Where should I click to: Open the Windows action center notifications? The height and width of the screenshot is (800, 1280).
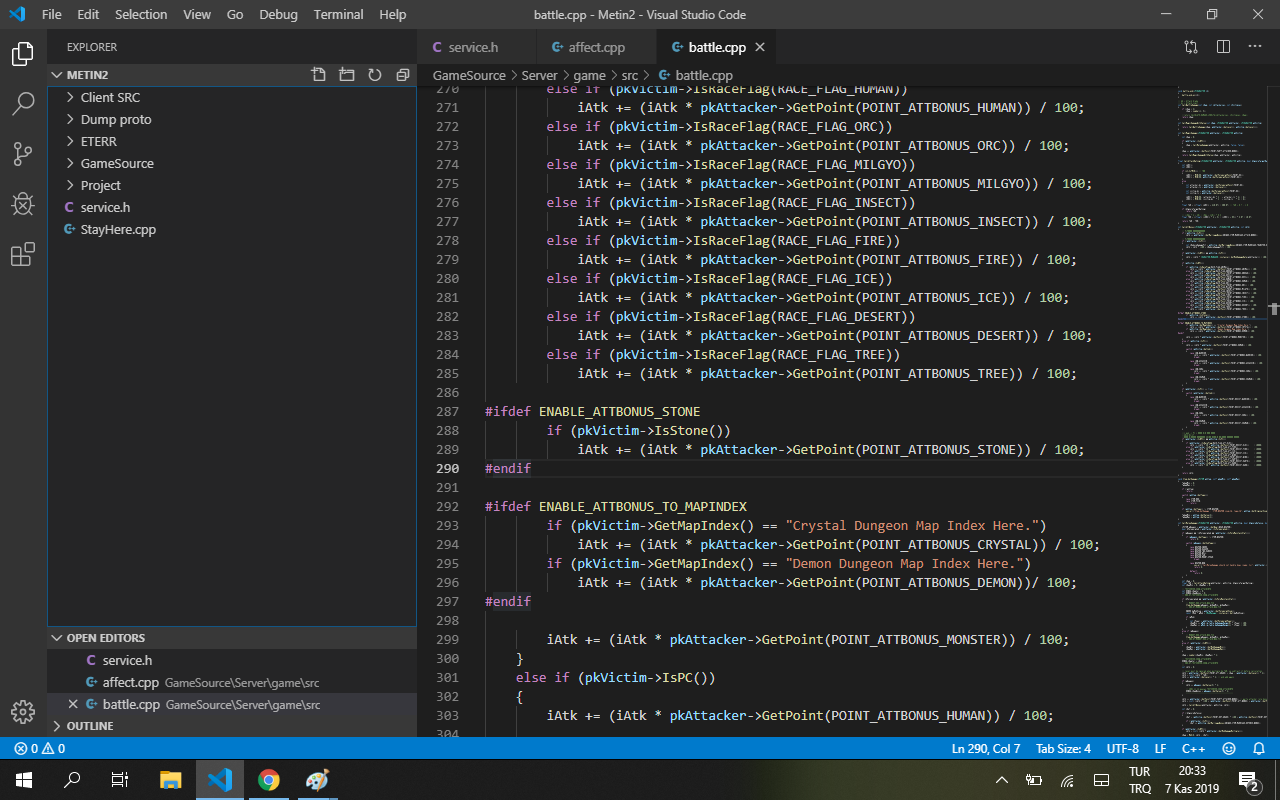coord(1248,780)
